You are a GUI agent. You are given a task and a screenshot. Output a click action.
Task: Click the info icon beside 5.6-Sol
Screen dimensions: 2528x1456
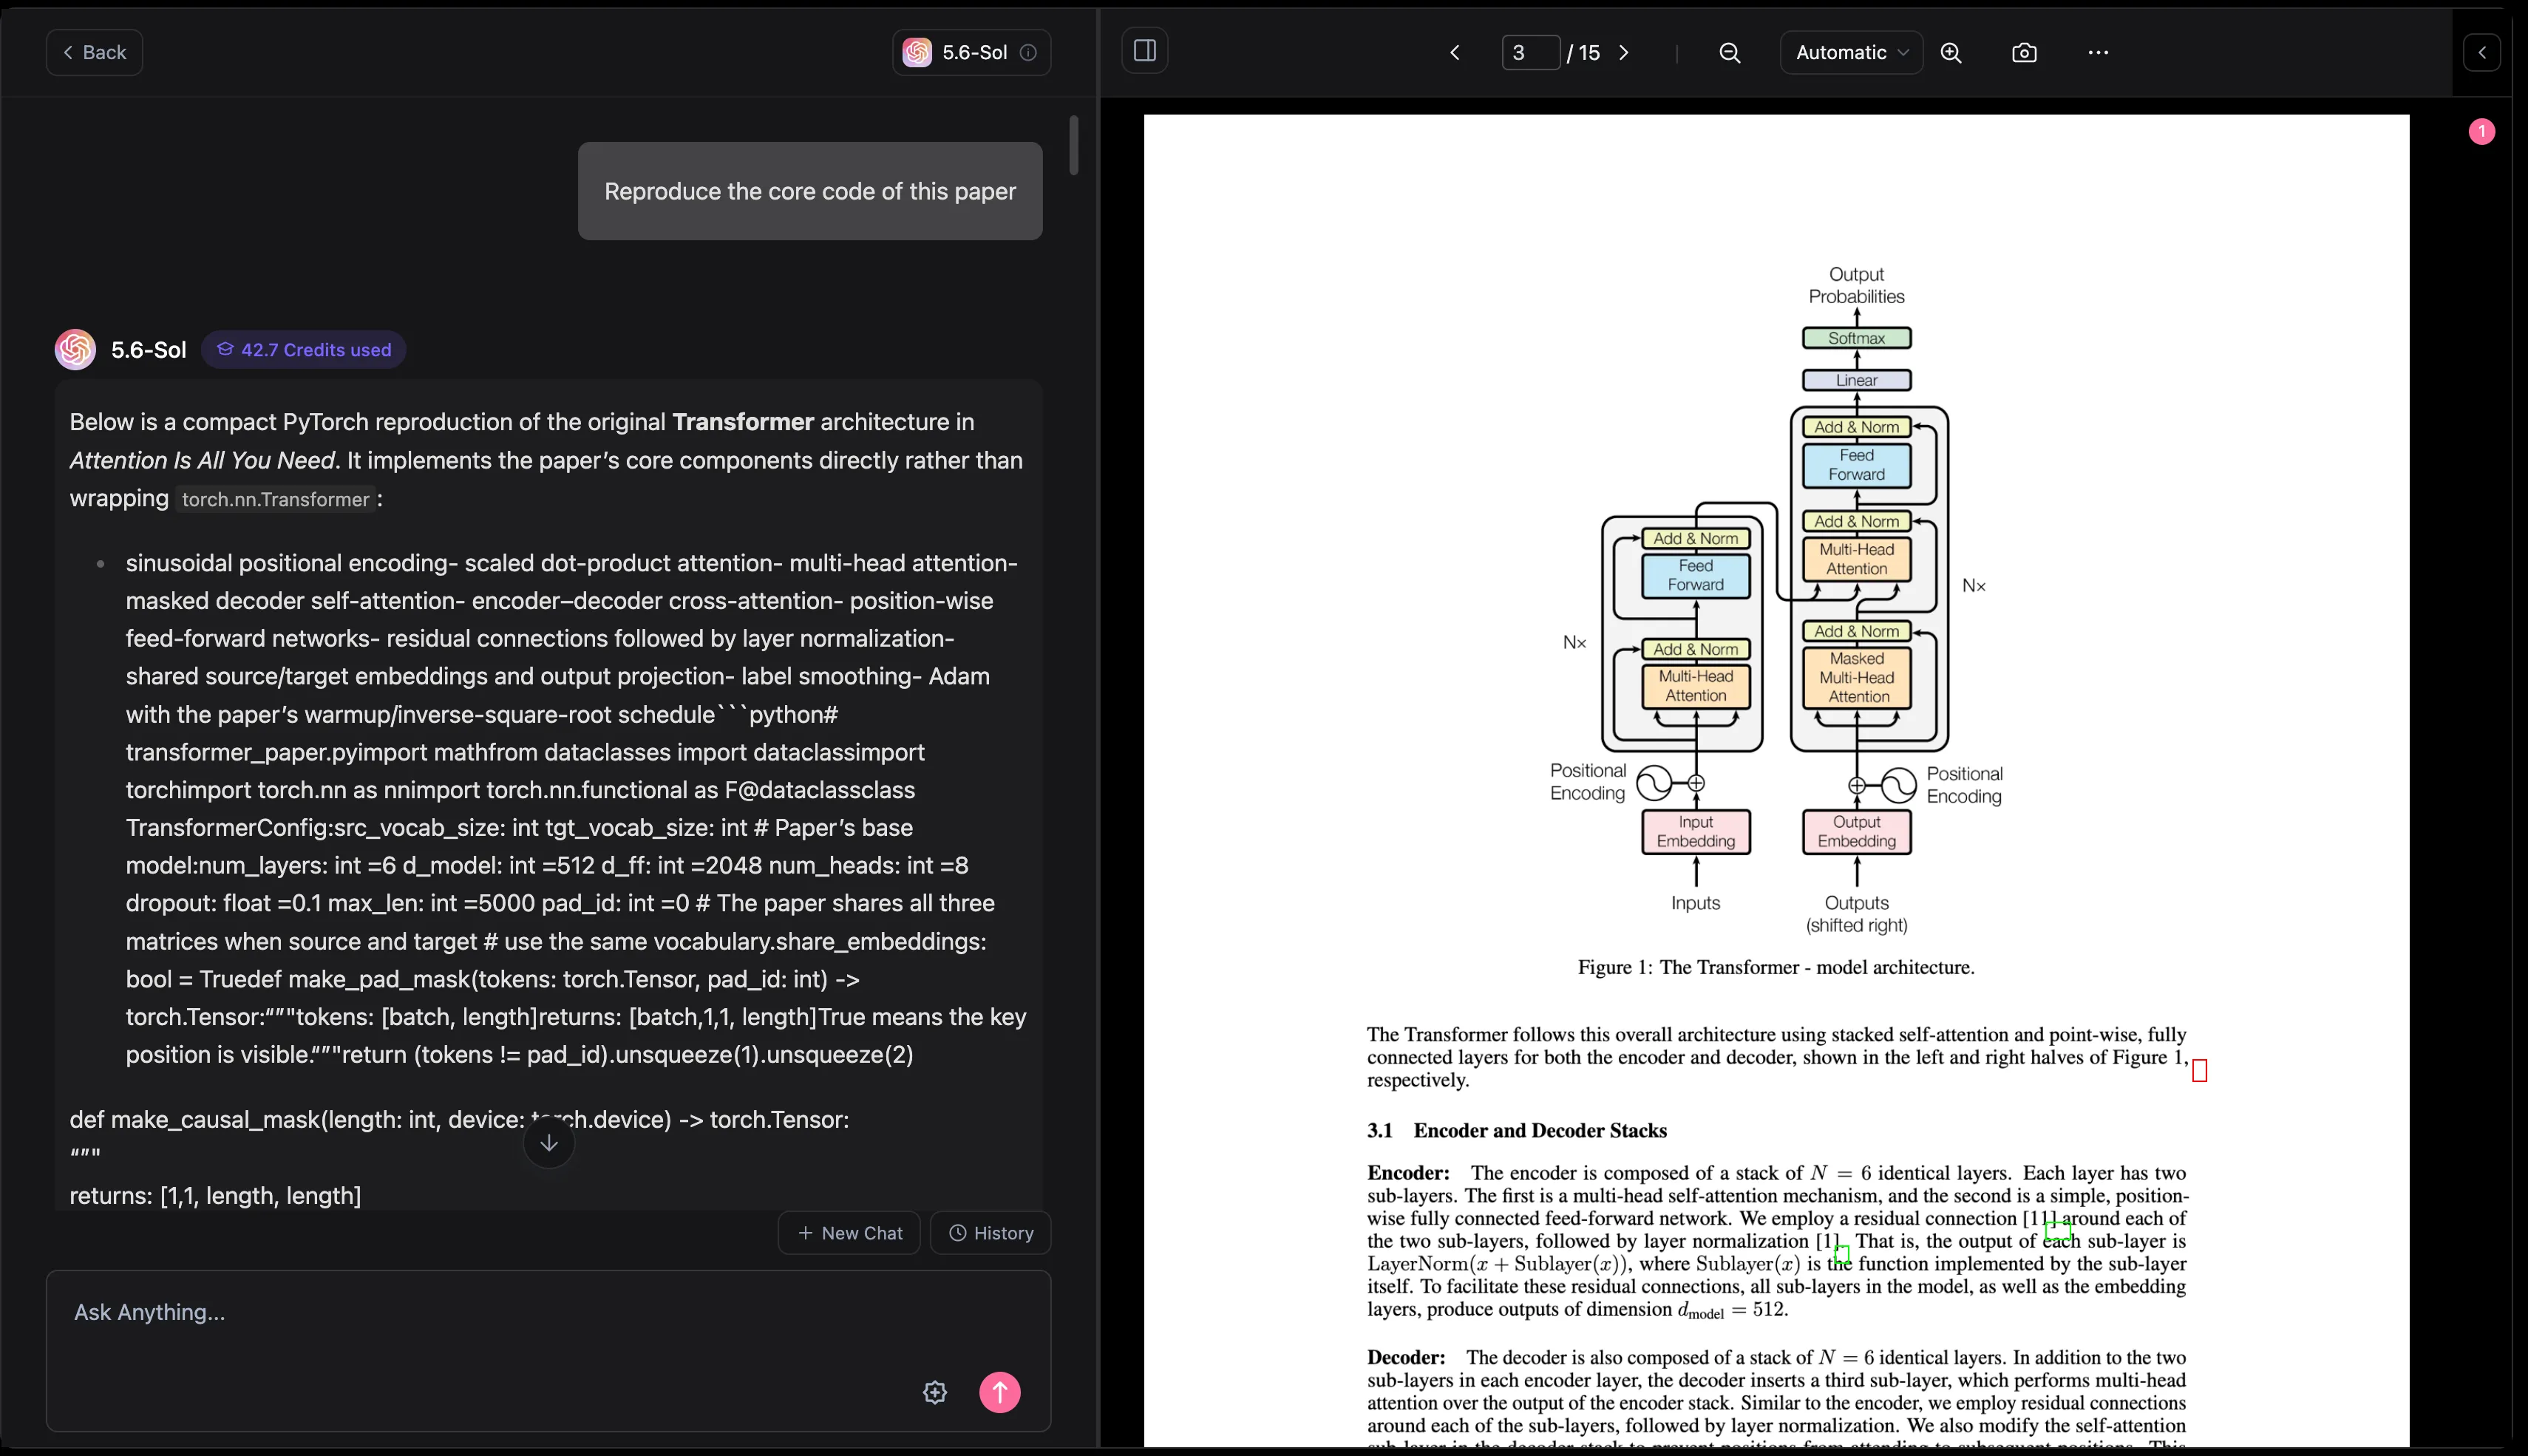[1028, 52]
